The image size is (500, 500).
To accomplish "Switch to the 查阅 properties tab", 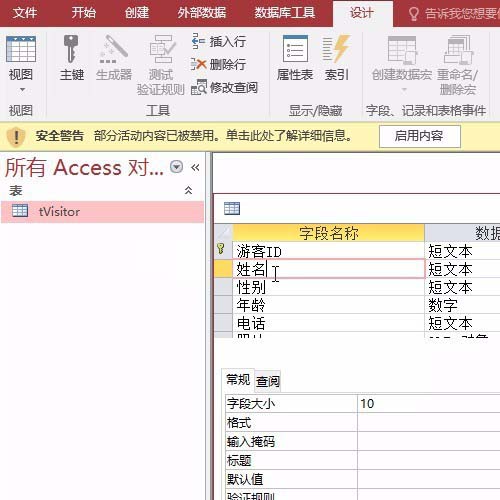I will pos(268,381).
